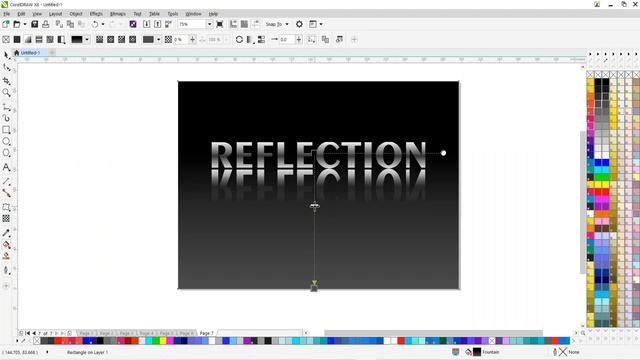
Task: Activate the Text tool (letter A)
Action: tap(6, 167)
